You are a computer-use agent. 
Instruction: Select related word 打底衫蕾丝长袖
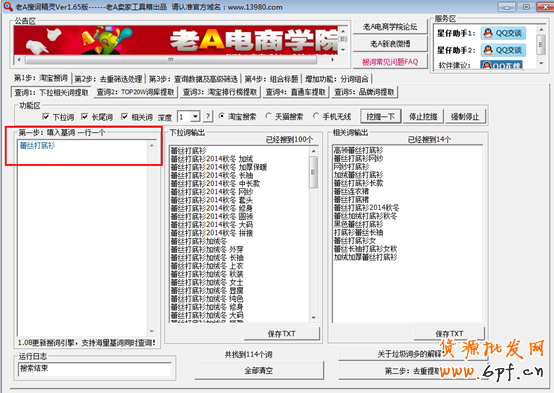coord(358,232)
